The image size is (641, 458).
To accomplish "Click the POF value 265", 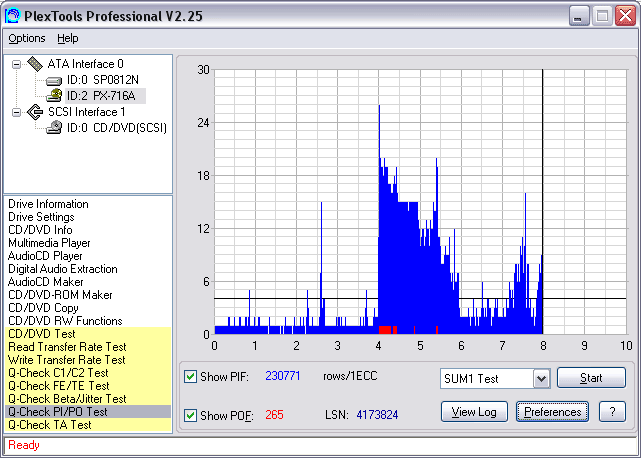I will click(x=274, y=415).
